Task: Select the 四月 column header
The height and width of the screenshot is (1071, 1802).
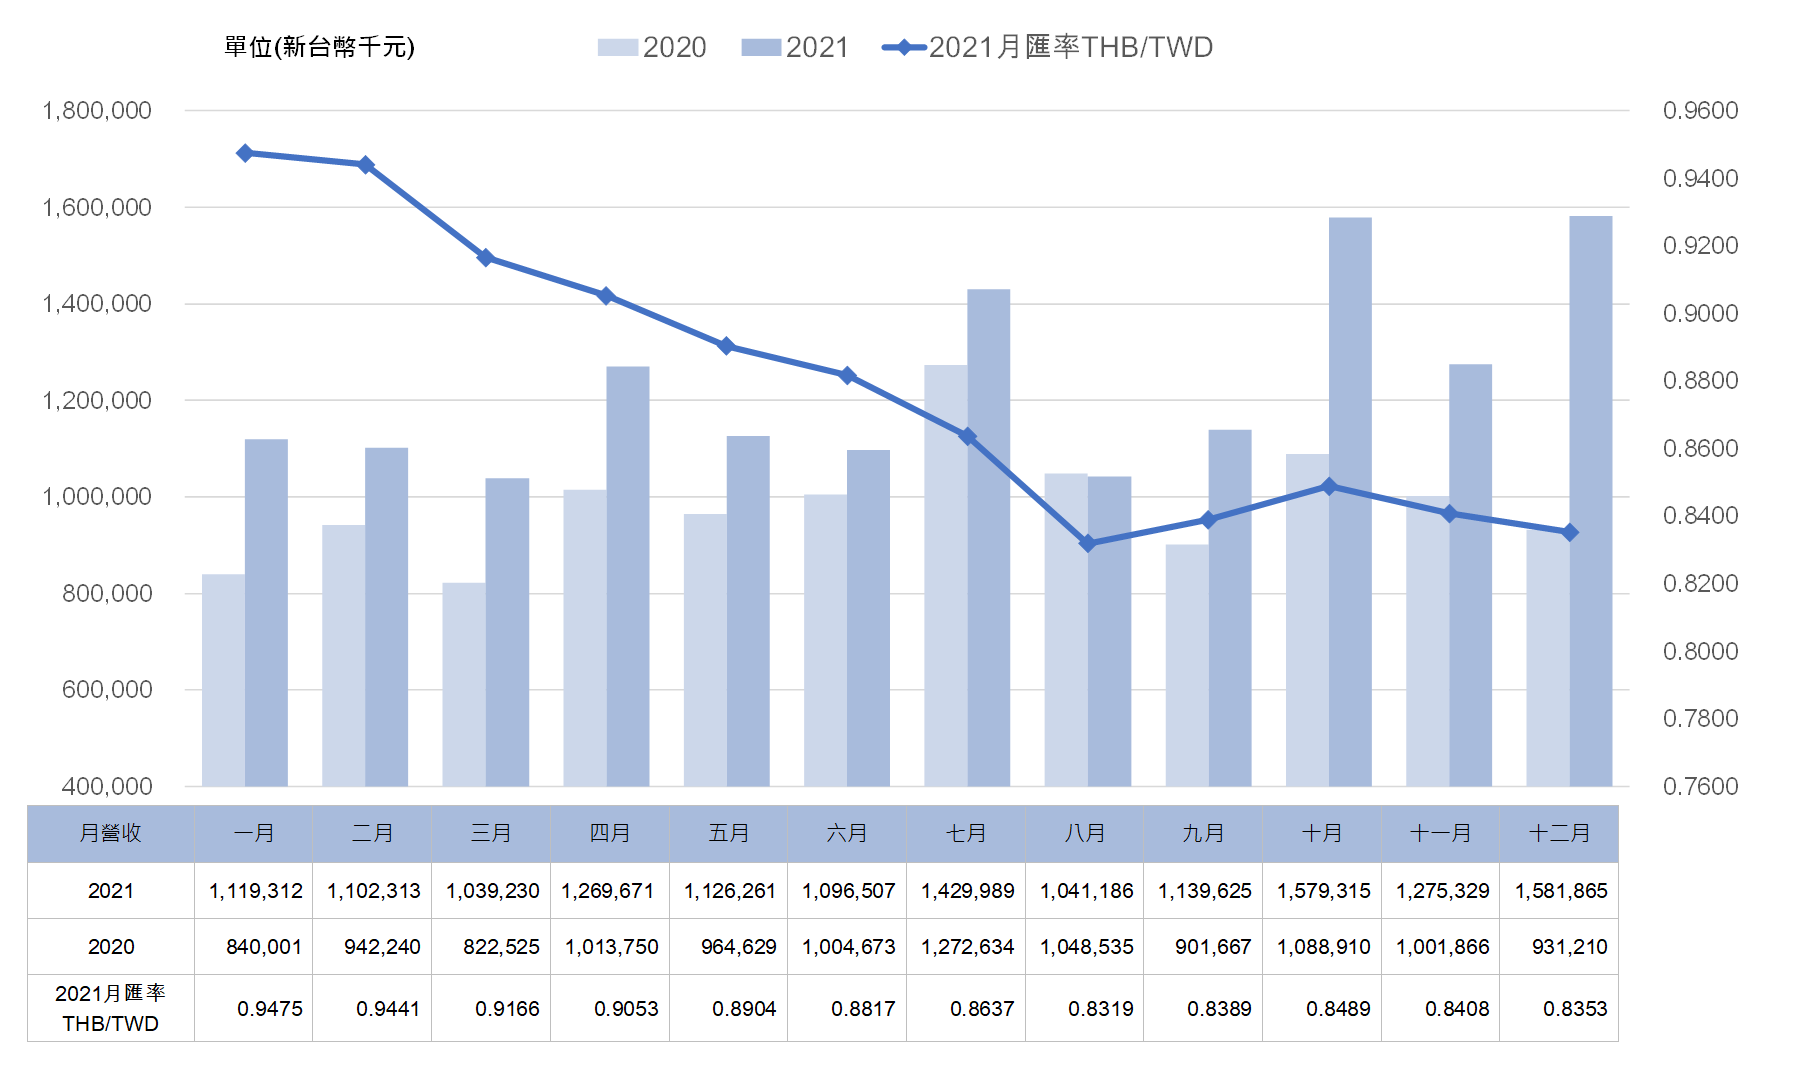Action: (610, 833)
